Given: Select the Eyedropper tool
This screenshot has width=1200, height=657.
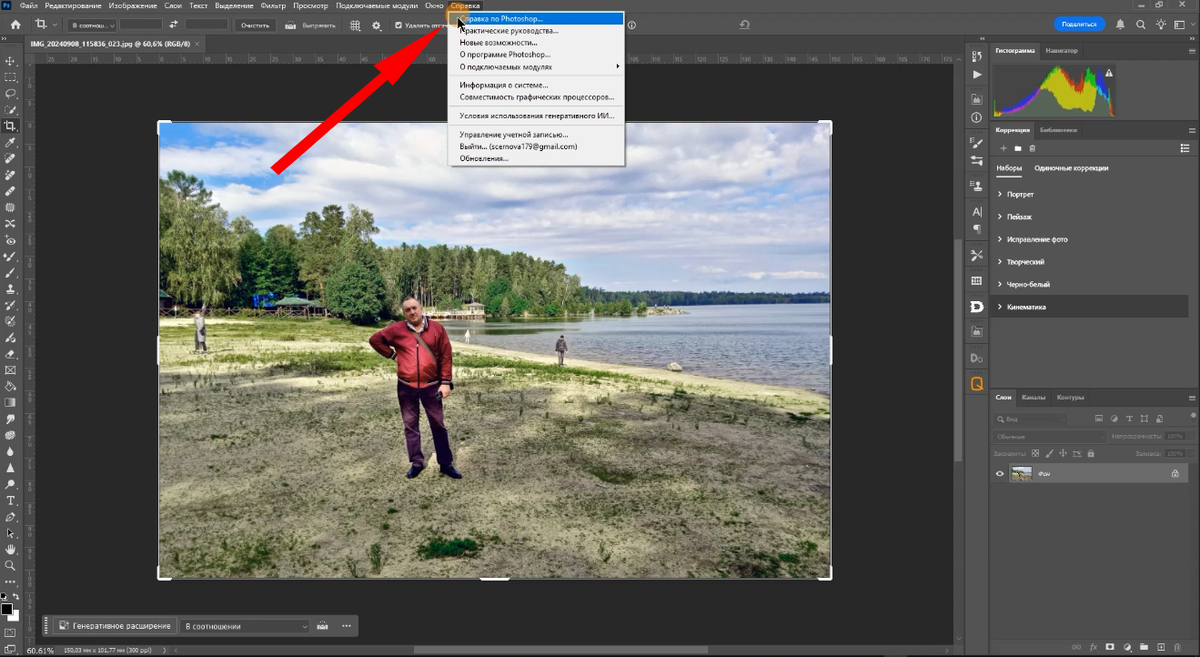Looking at the screenshot, I should [11, 143].
